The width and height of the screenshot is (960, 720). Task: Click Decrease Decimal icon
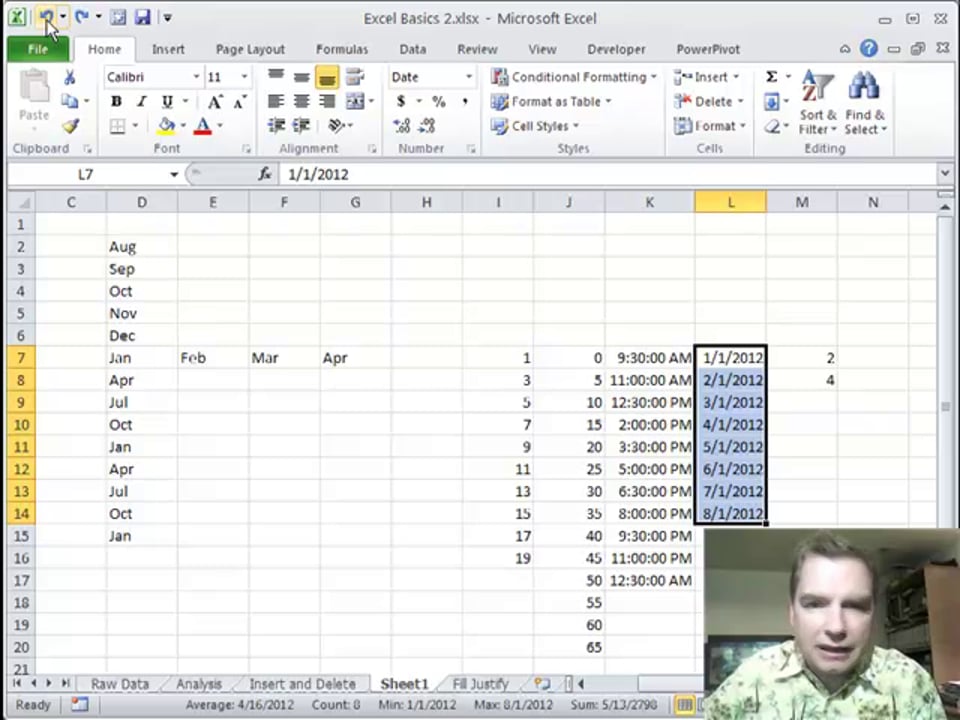click(427, 126)
